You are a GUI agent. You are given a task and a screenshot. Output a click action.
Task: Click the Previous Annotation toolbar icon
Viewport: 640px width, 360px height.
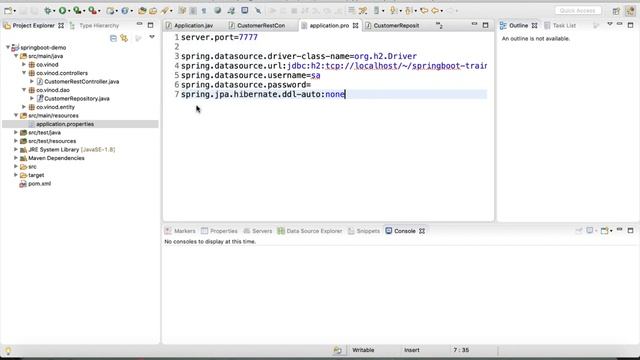click(408, 11)
